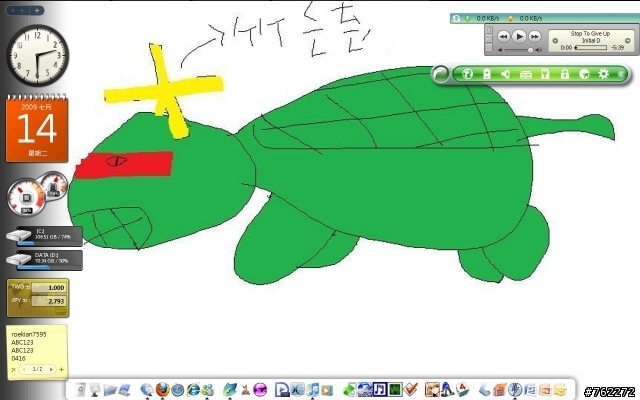
Task: Click the padlock icon on green toolbar
Action: click(x=564, y=74)
